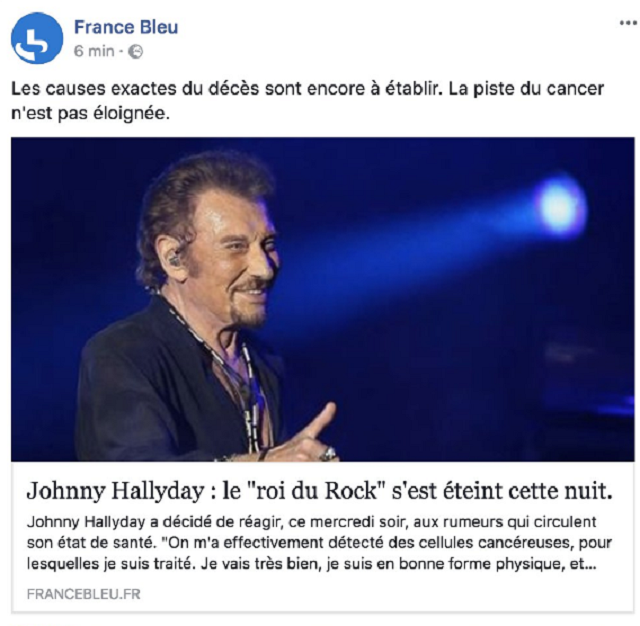The width and height of the screenshot is (640, 626).
Task: Click the 6 min timestamp
Action: (x=94, y=51)
